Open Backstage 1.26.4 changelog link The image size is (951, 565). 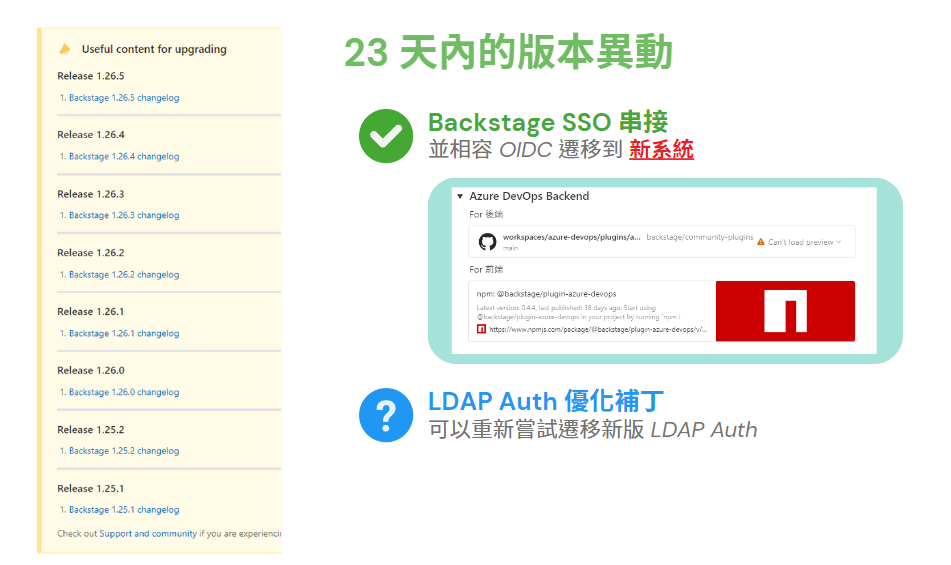click(x=124, y=156)
